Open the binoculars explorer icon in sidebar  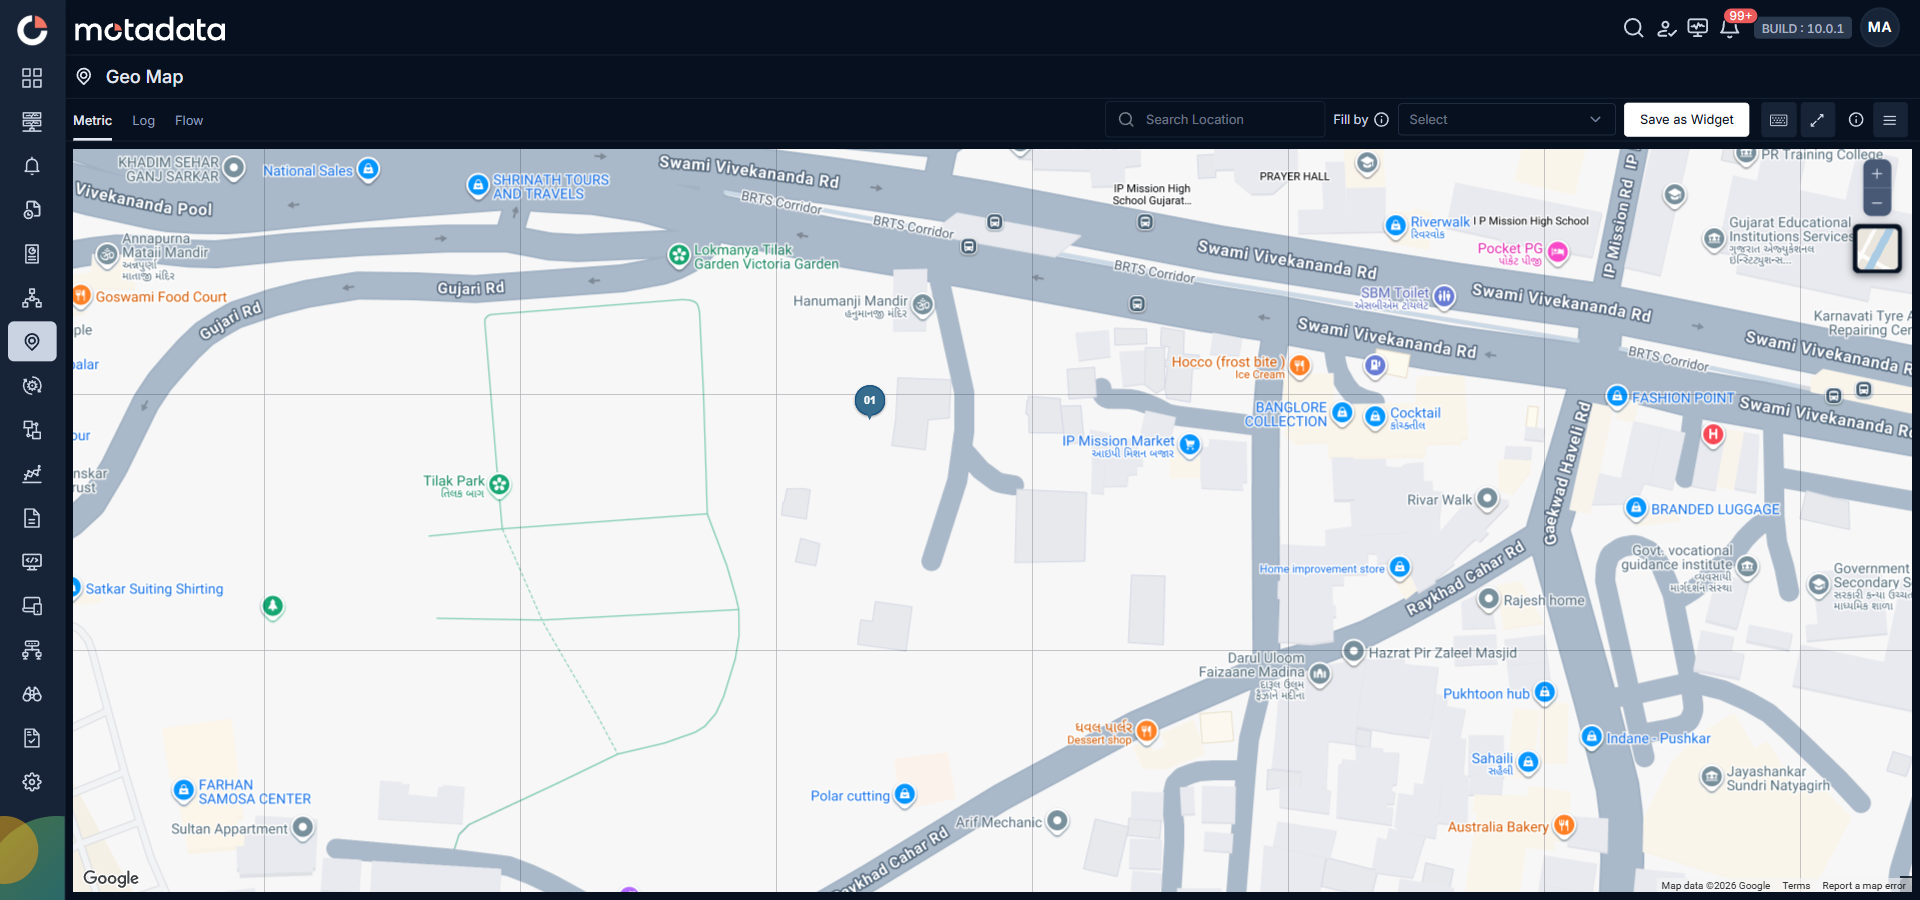(x=32, y=694)
